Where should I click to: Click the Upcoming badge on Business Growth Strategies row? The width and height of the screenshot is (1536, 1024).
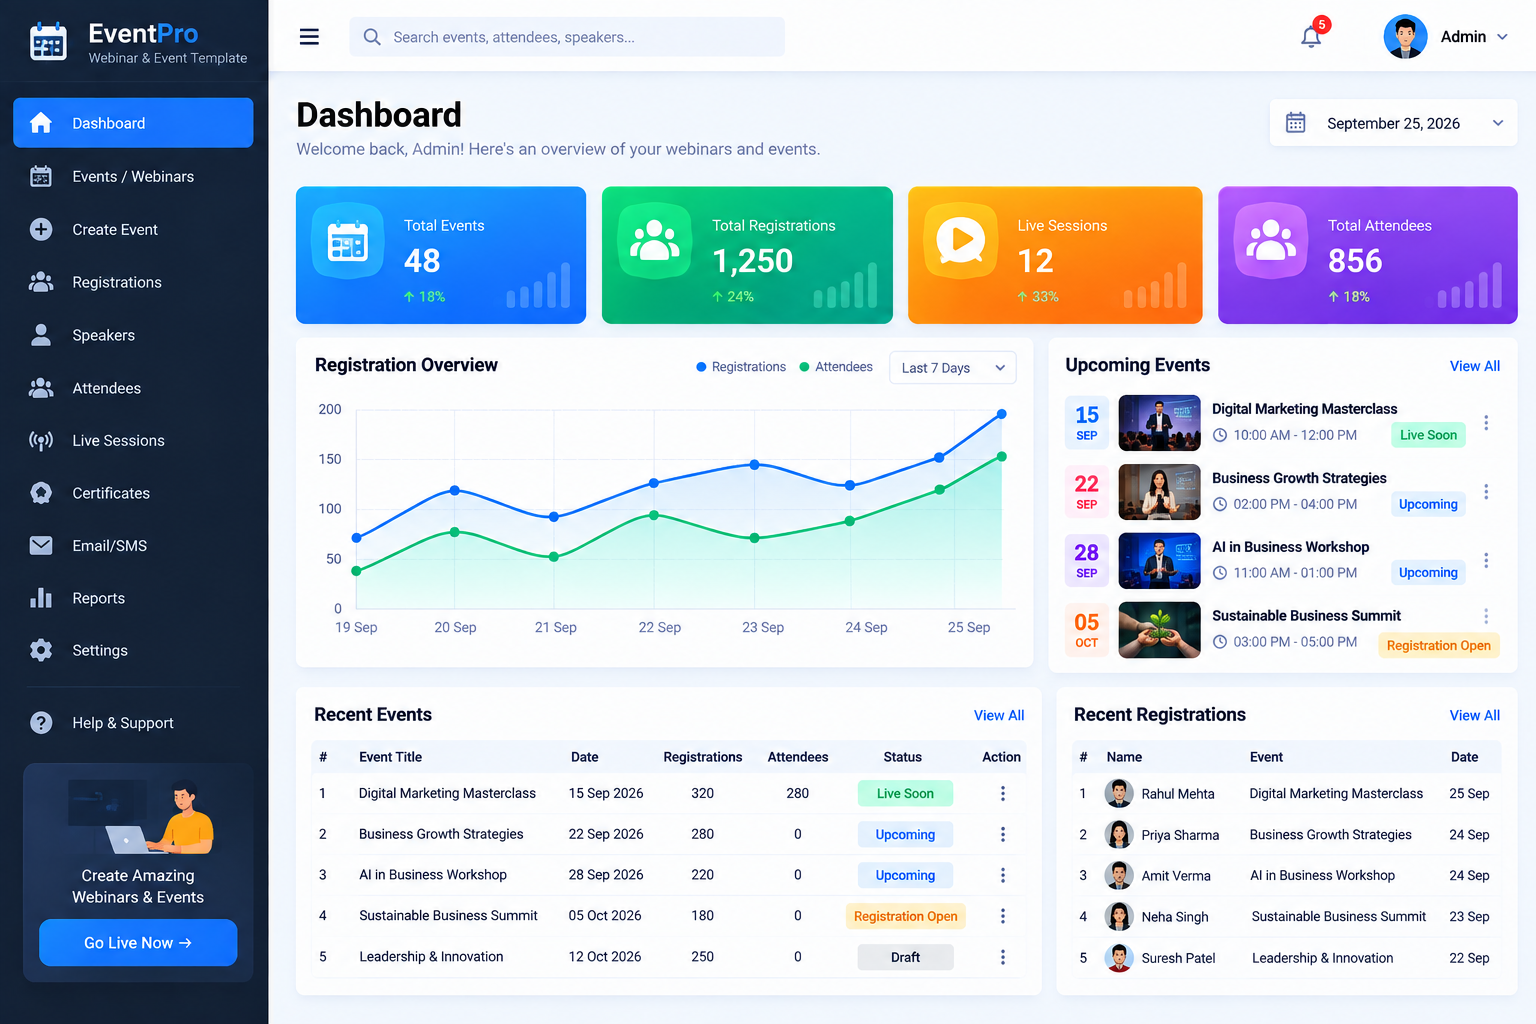click(x=905, y=834)
